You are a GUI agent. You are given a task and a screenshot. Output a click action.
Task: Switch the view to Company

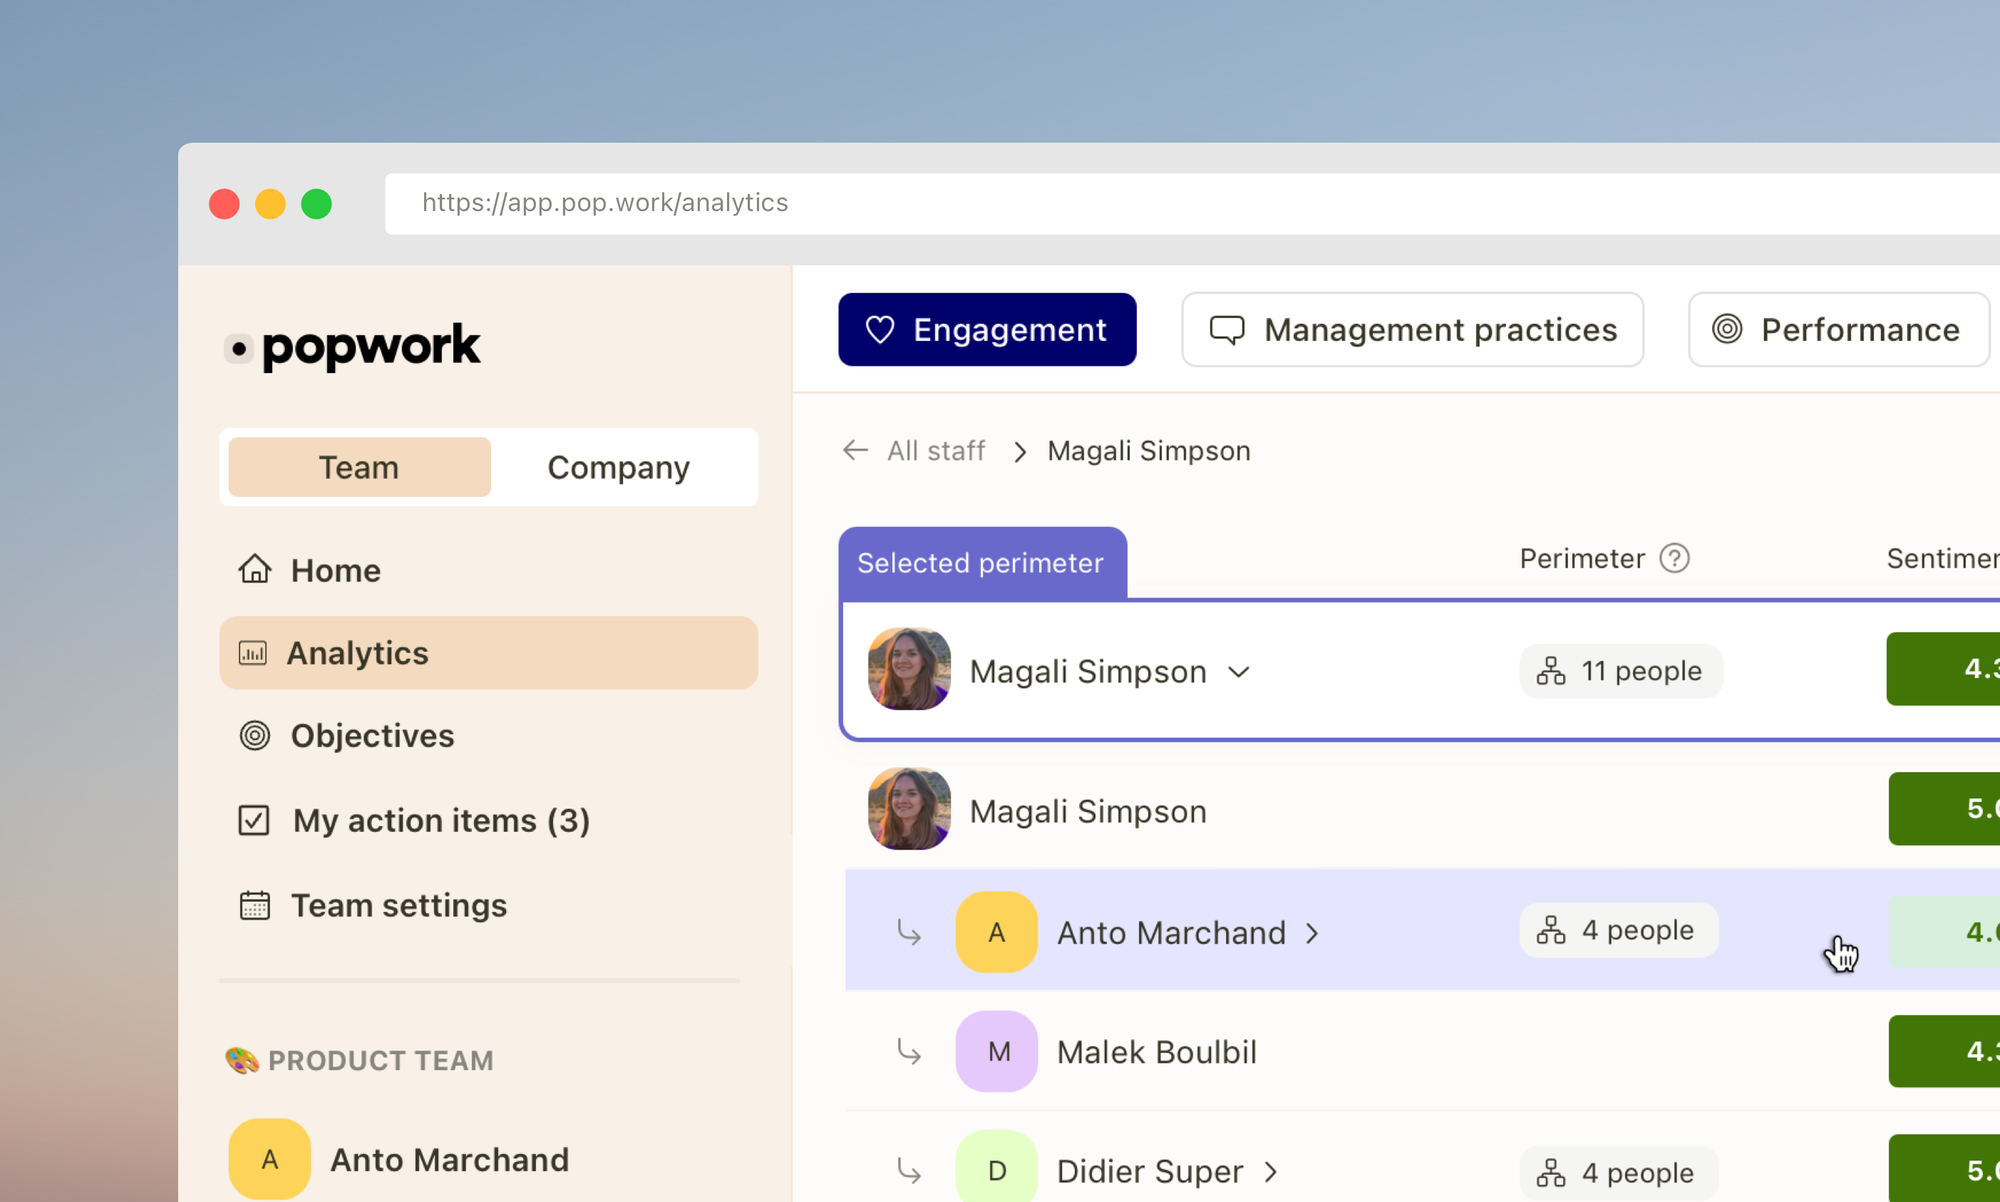click(x=618, y=467)
